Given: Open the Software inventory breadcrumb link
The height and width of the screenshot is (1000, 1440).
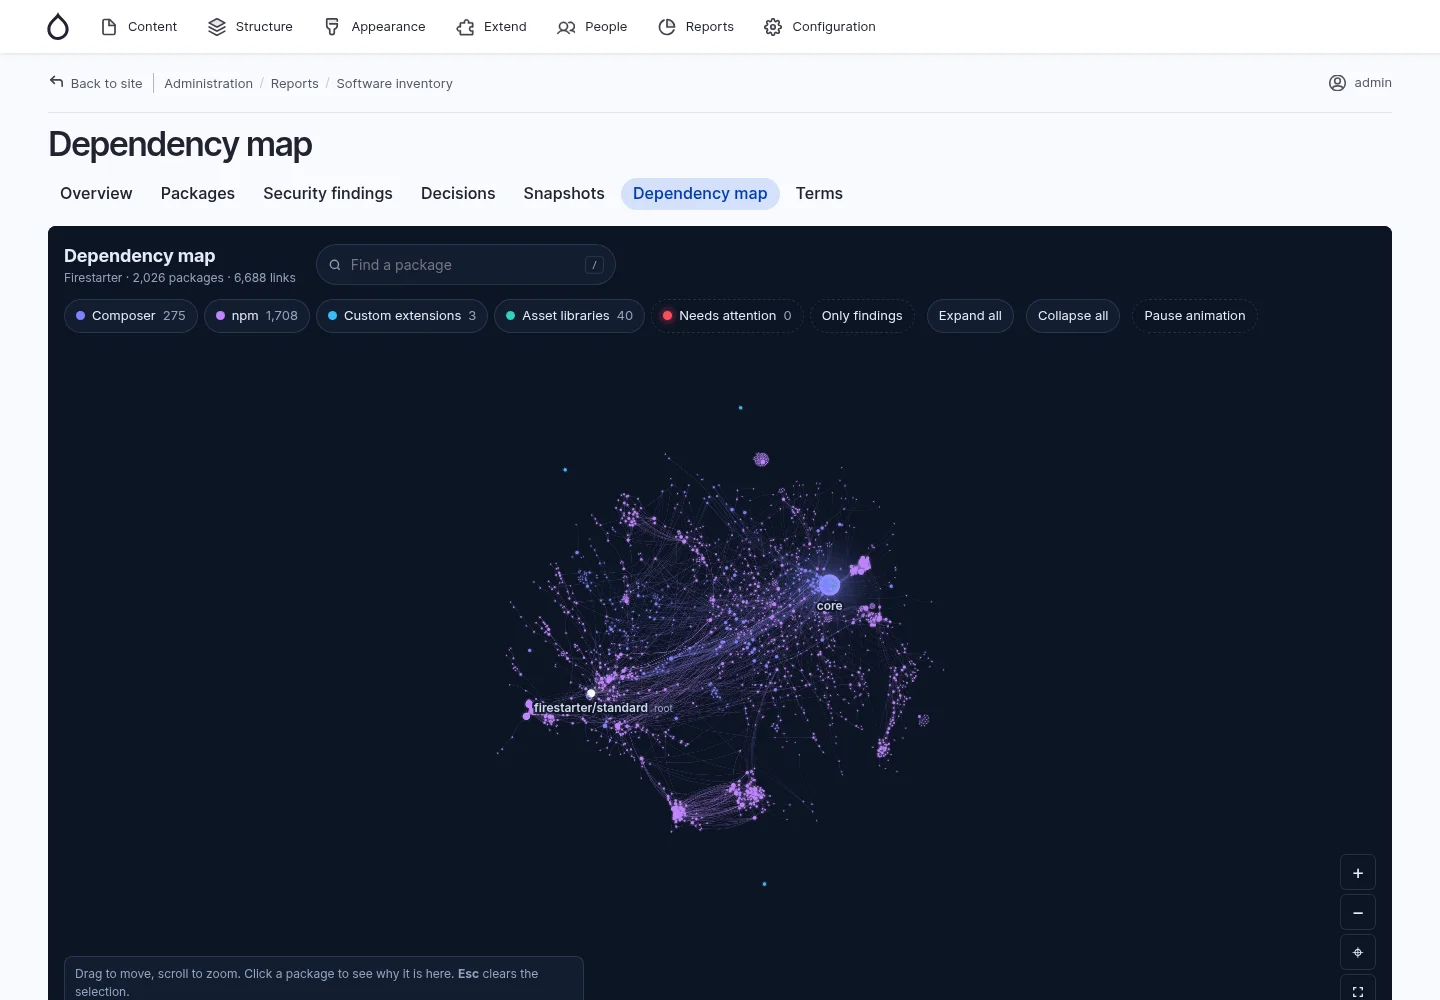Looking at the screenshot, I should tap(394, 84).
